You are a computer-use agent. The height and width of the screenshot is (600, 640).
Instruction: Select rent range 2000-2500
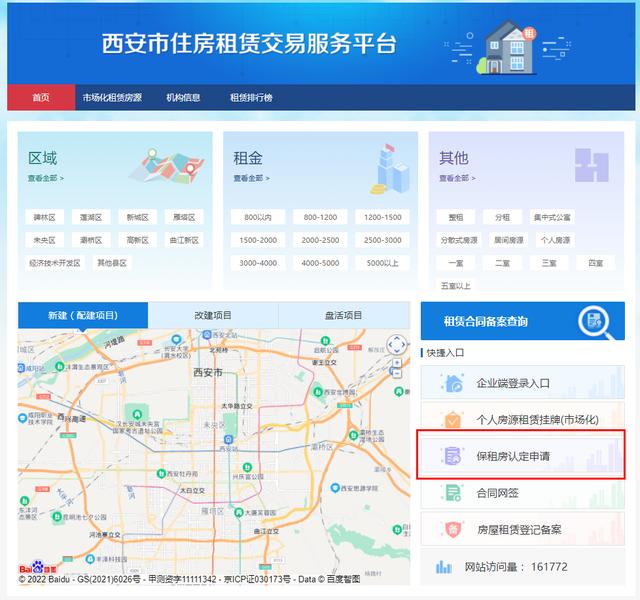[320, 240]
